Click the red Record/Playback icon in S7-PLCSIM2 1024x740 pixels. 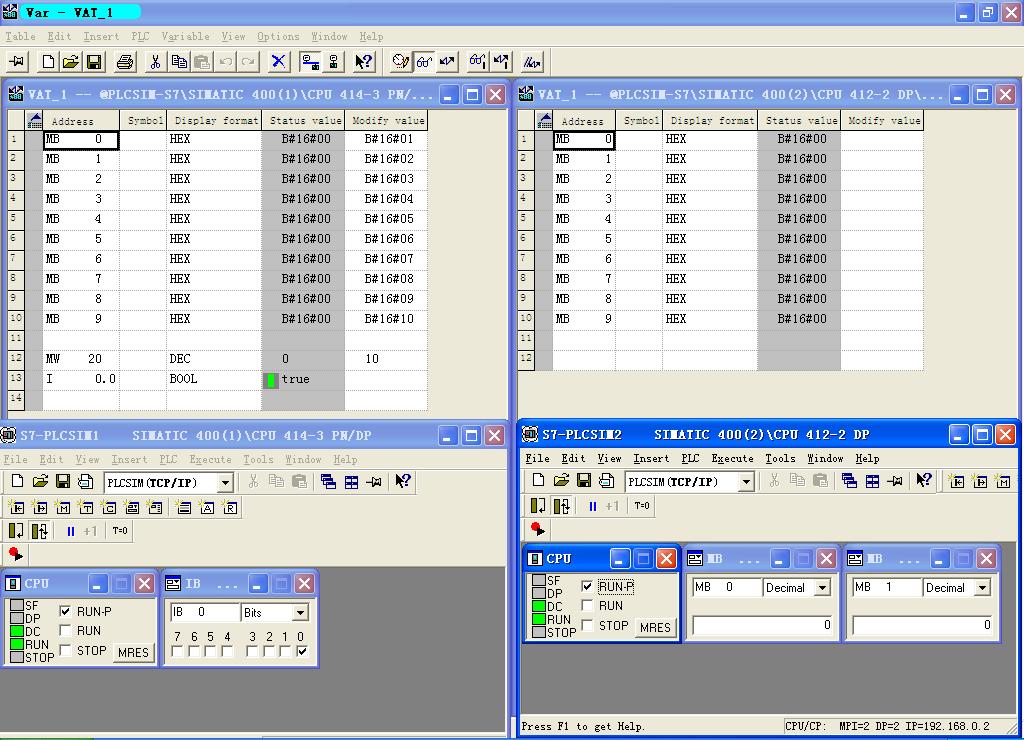click(537, 529)
